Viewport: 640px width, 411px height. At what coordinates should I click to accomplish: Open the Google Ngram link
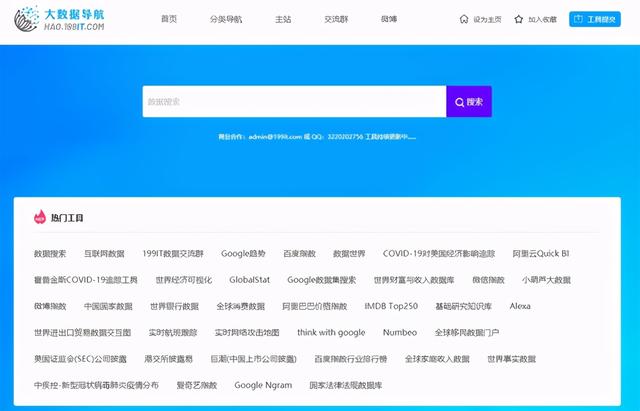pyautogui.click(x=263, y=385)
